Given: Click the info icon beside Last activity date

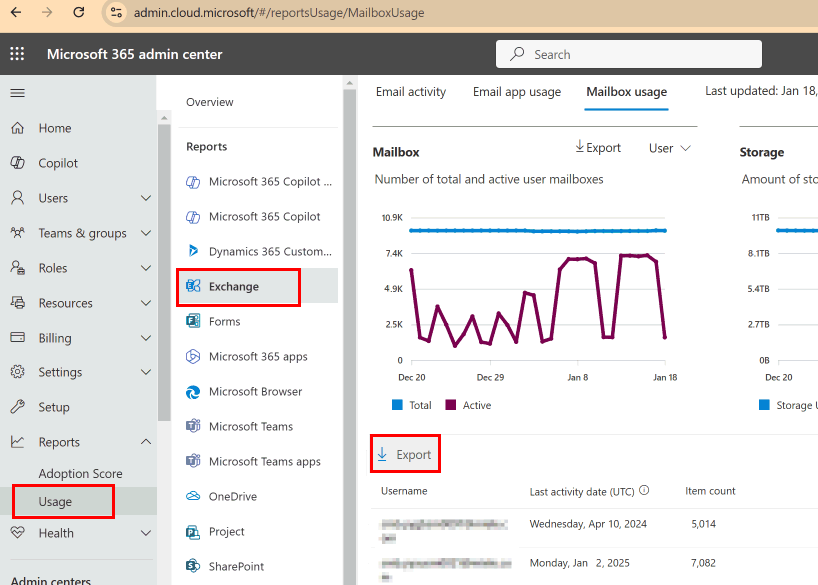Looking at the screenshot, I should point(644,490).
